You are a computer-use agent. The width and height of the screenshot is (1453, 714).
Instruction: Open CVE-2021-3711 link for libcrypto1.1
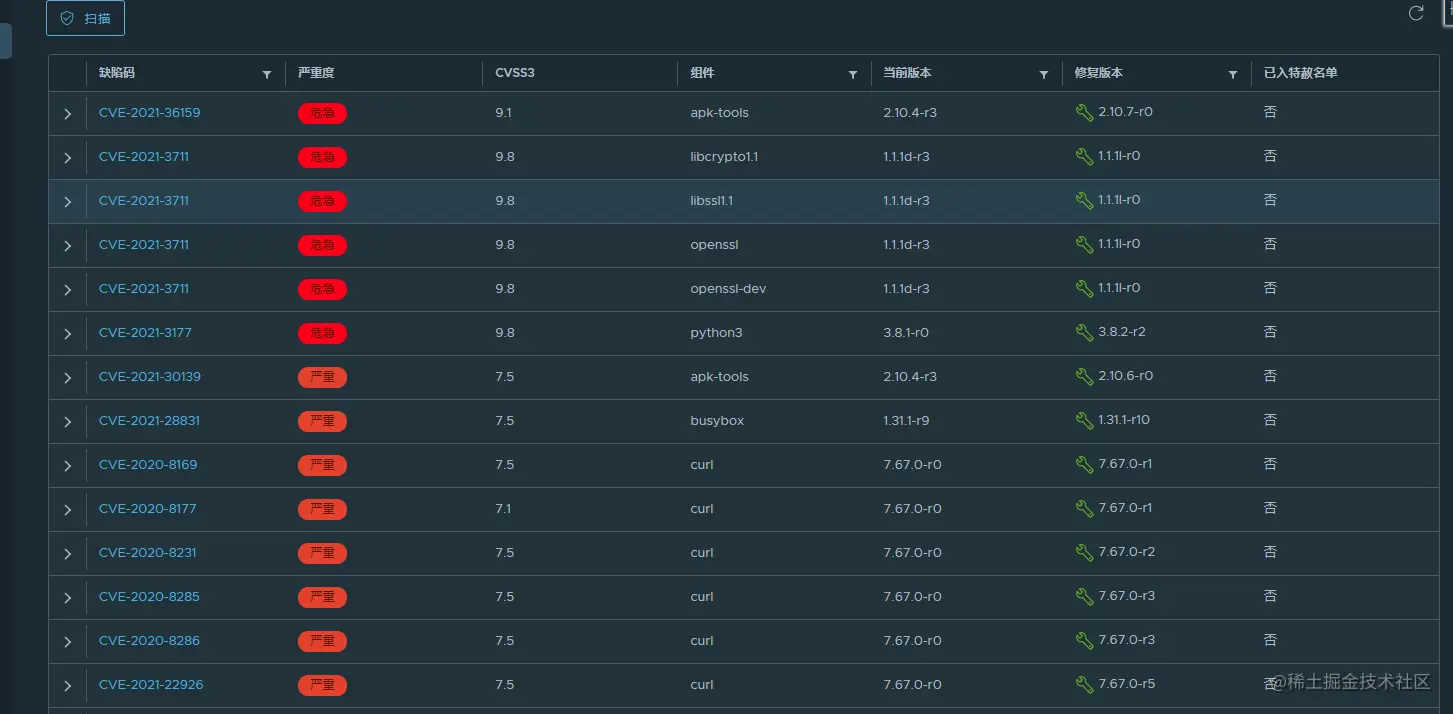[144, 157]
